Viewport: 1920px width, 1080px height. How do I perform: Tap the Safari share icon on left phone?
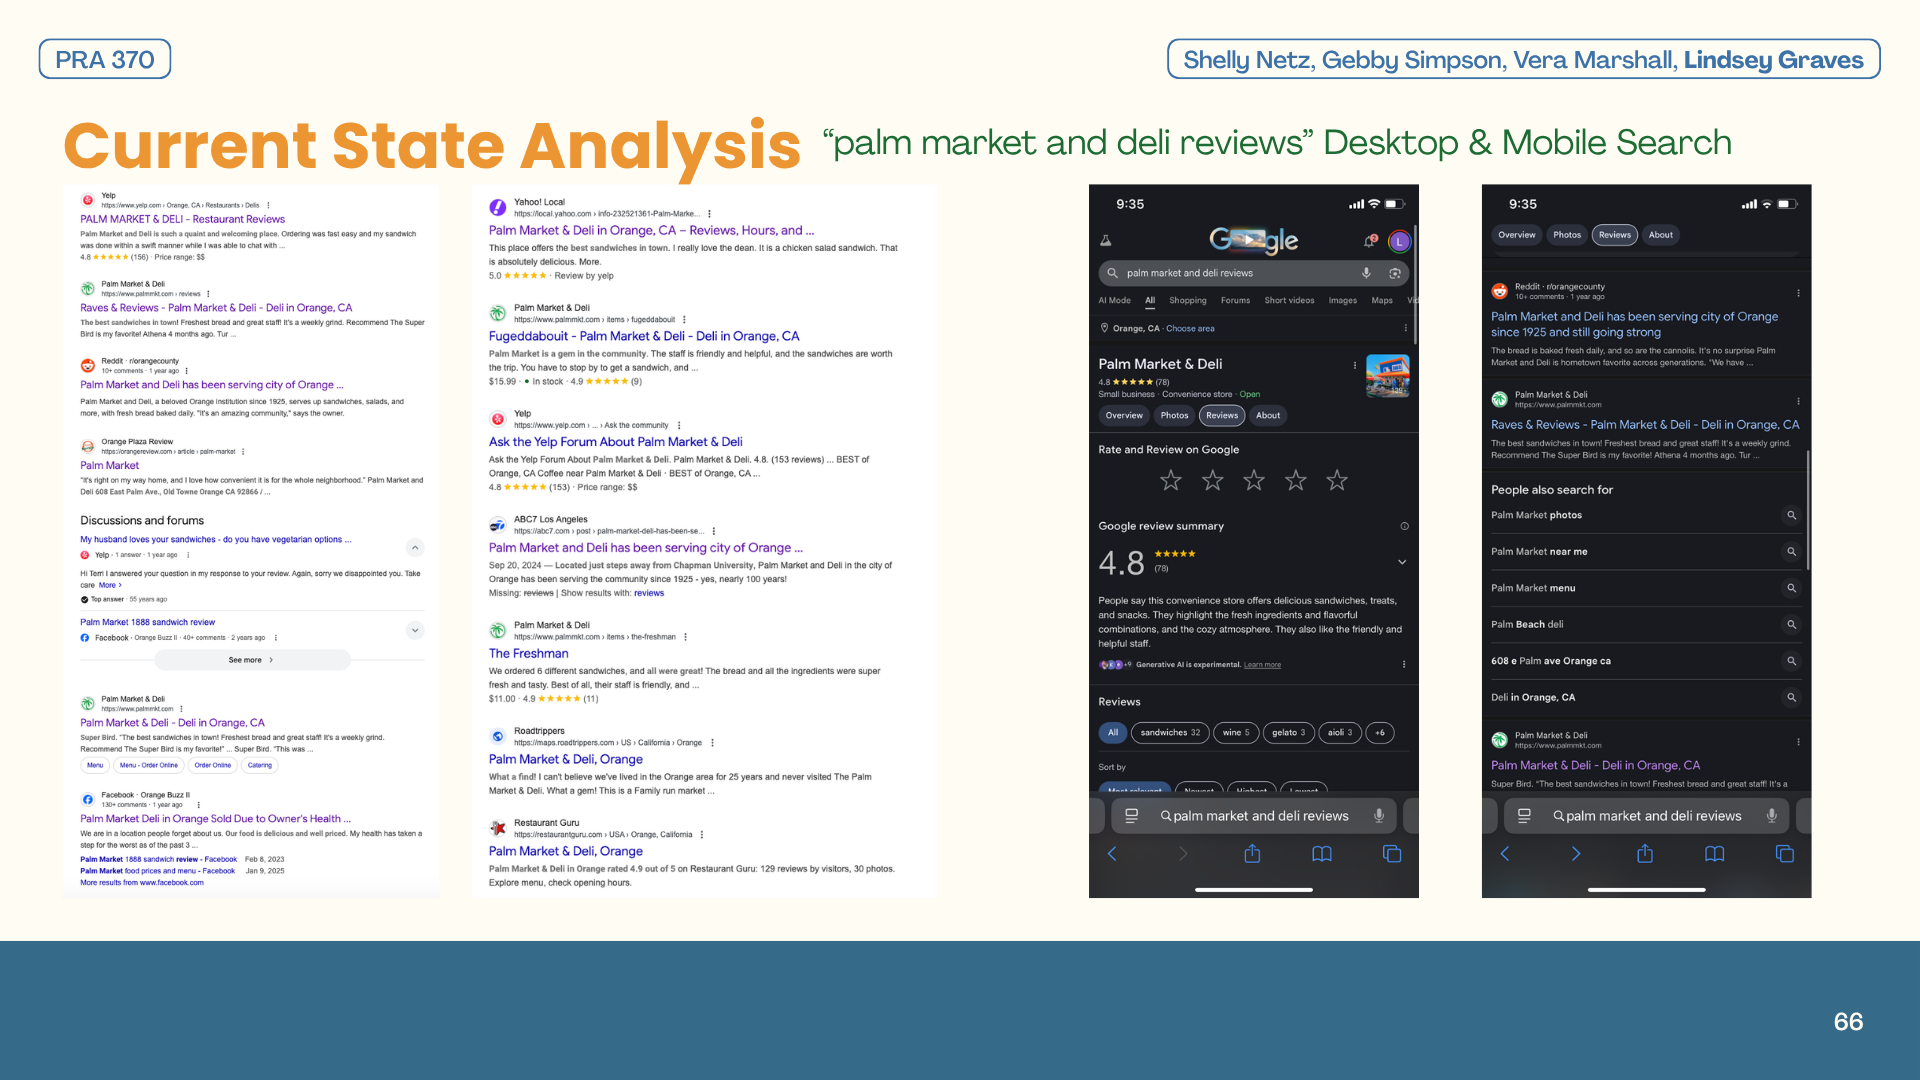point(1252,853)
